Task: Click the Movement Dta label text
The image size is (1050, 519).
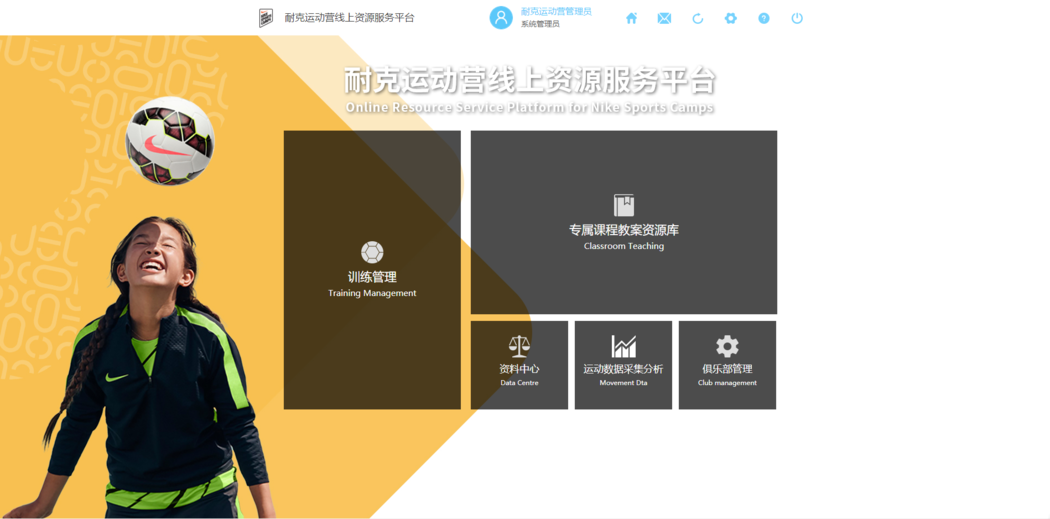Action: pos(623,383)
